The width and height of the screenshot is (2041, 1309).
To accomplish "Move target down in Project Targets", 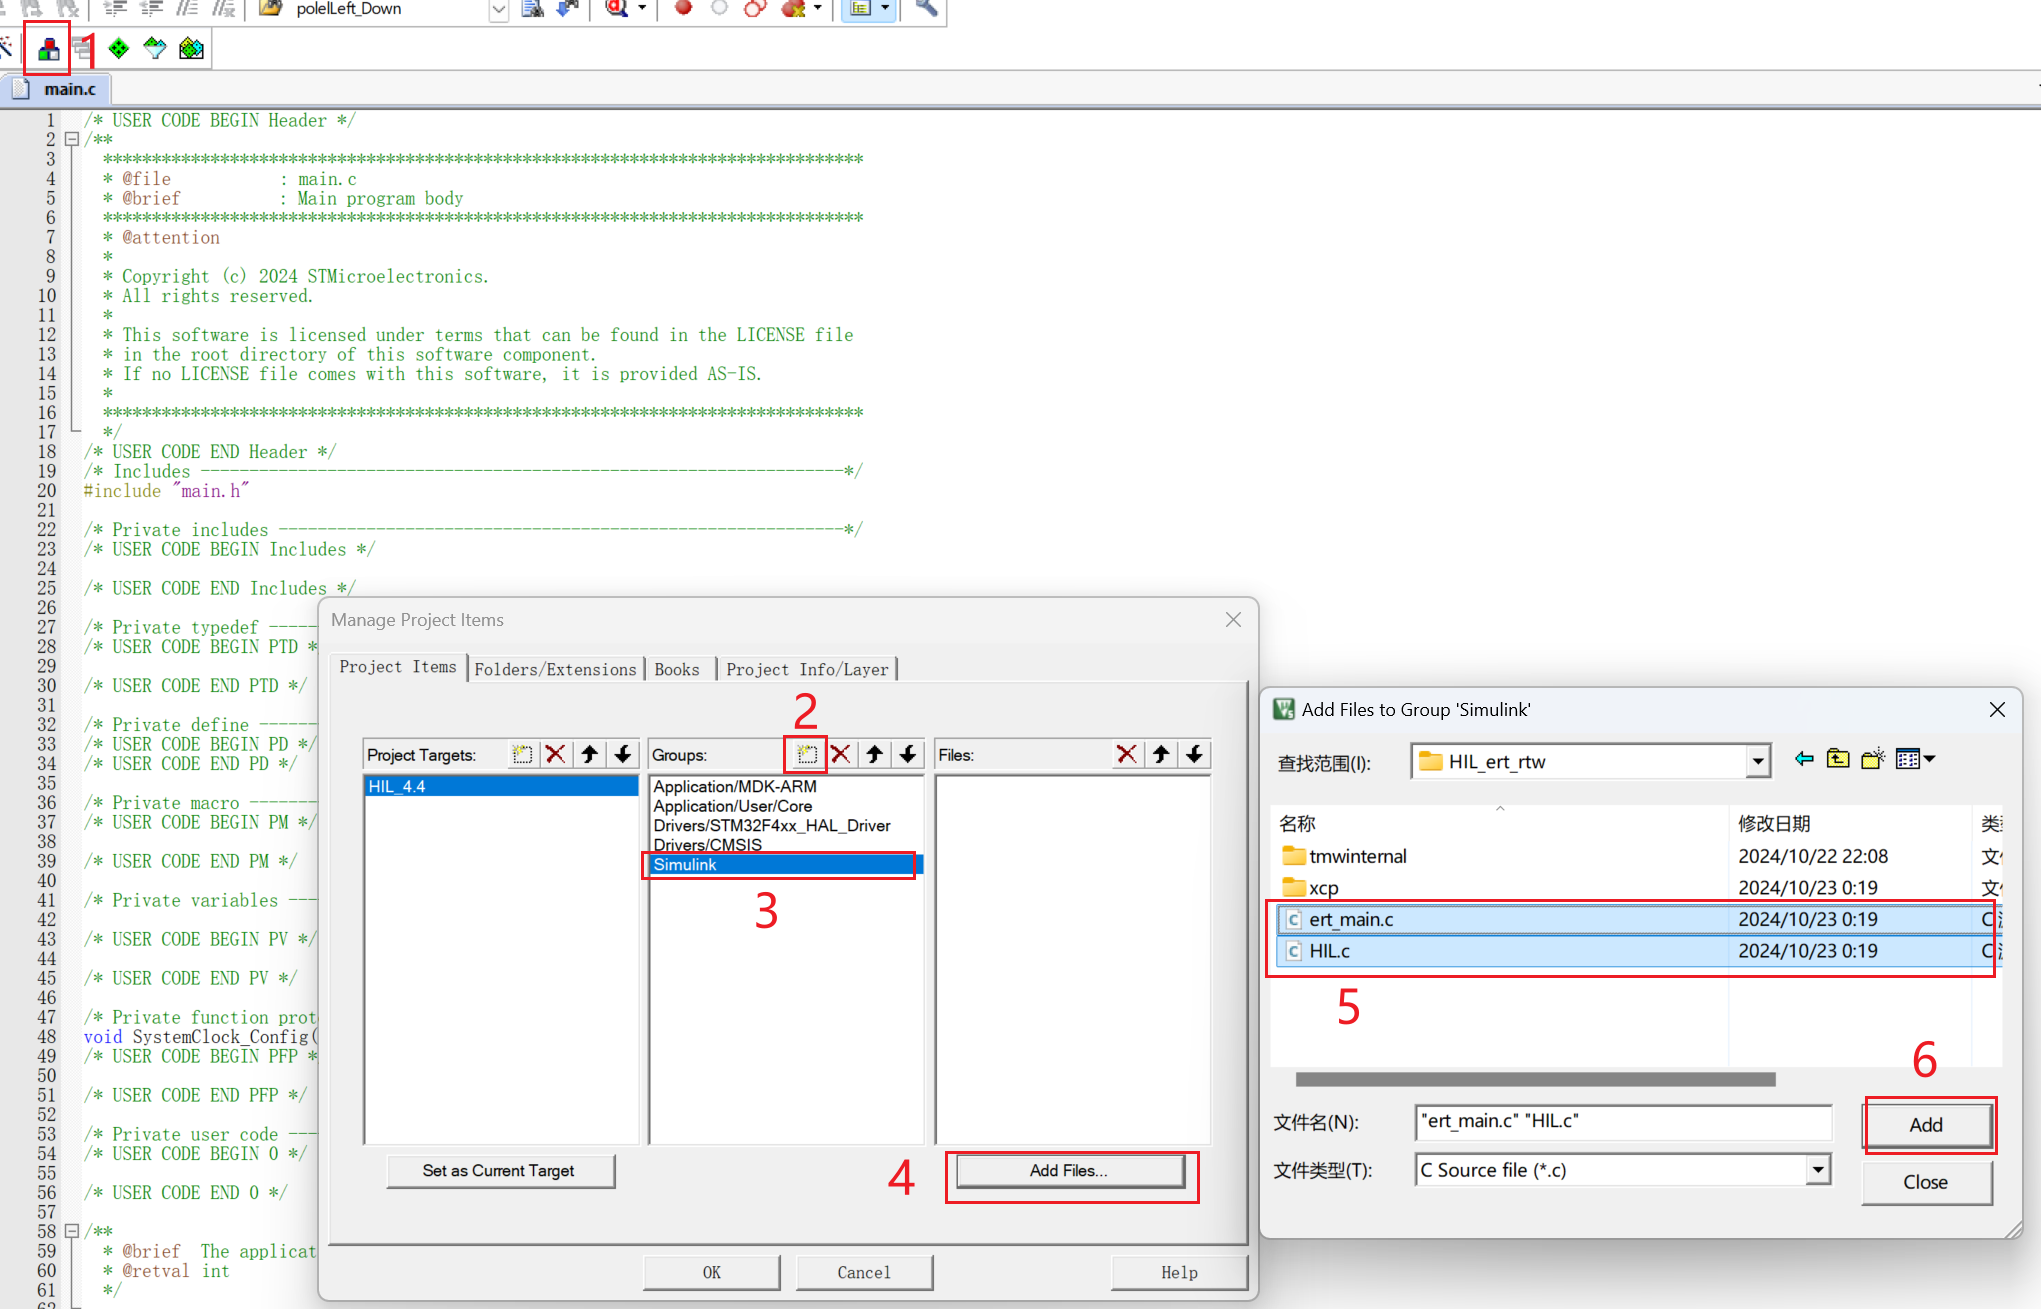I will [623, 754].
